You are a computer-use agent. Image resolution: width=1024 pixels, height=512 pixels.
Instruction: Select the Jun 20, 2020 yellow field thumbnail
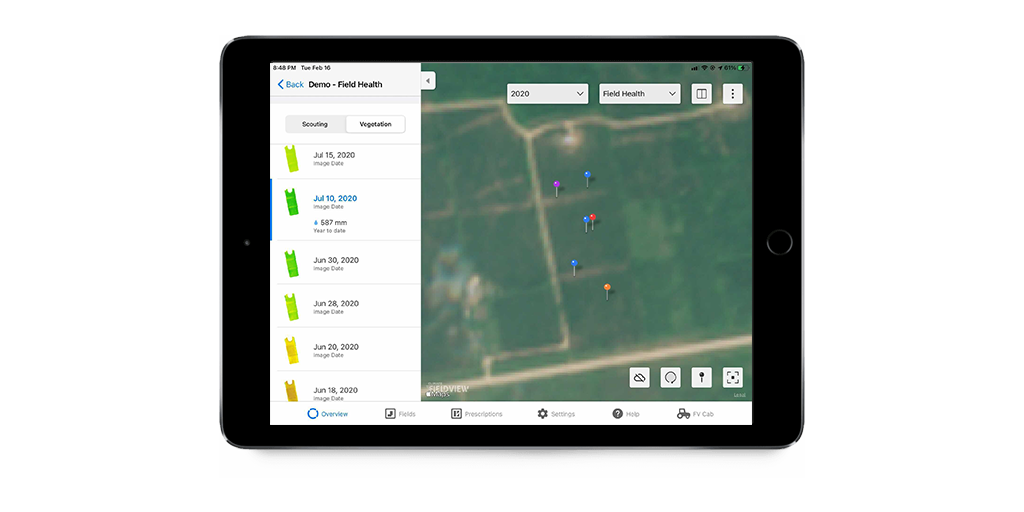click(291, 349)
